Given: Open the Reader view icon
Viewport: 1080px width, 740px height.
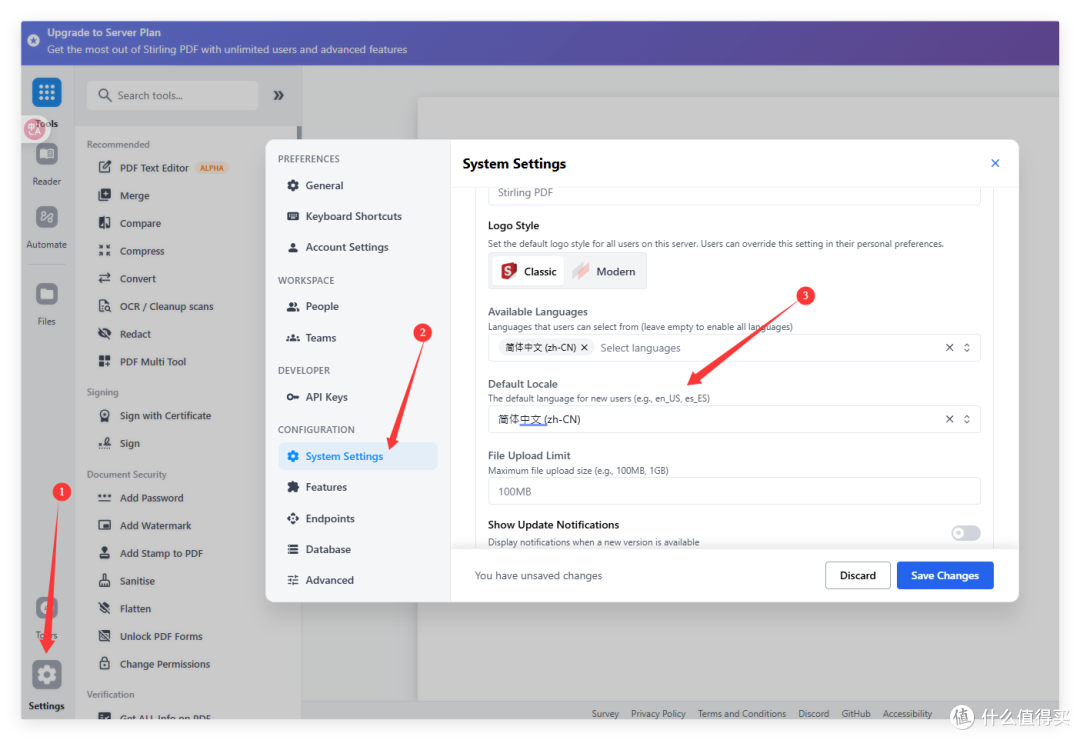Looking at the screenshot, I should click(x=46, y=155).
